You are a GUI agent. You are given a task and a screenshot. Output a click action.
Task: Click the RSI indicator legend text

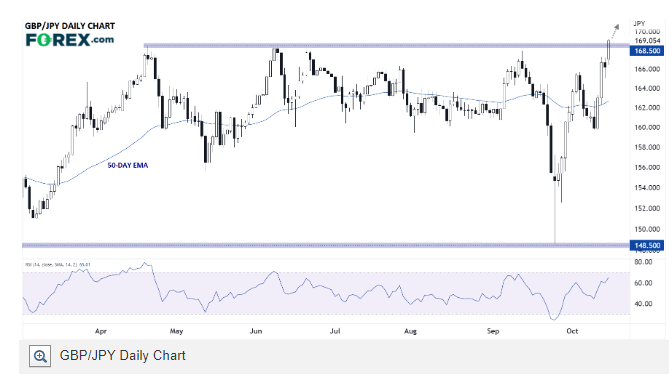[57, 265]
